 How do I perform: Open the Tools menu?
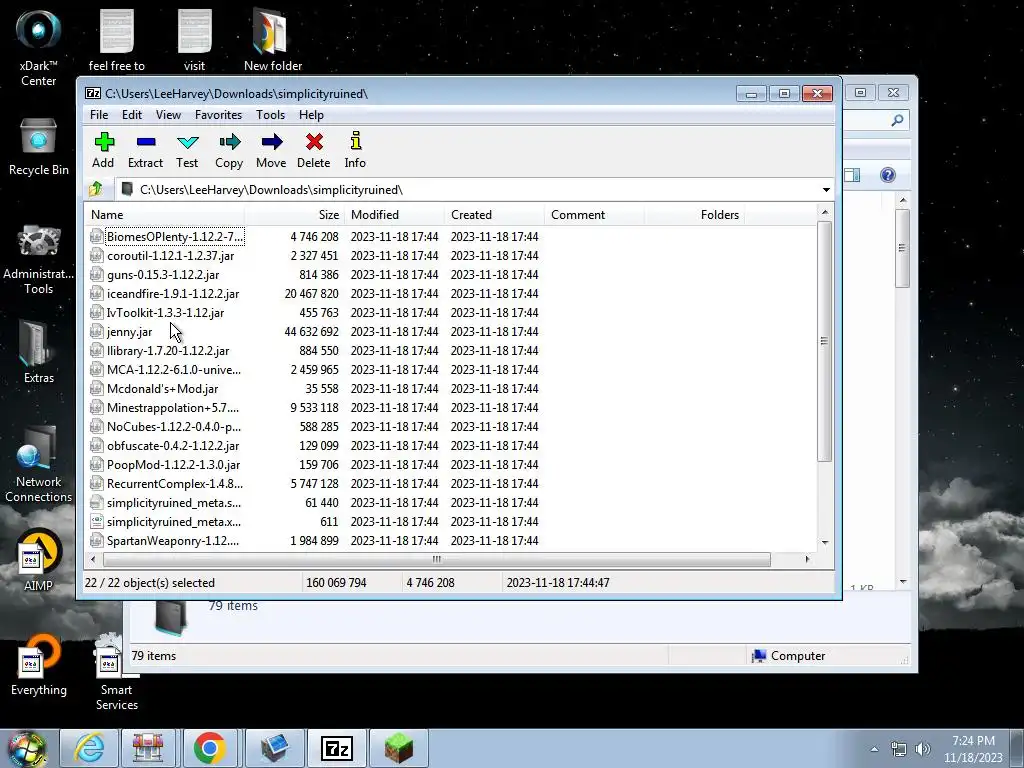click(x=270, y=115)
